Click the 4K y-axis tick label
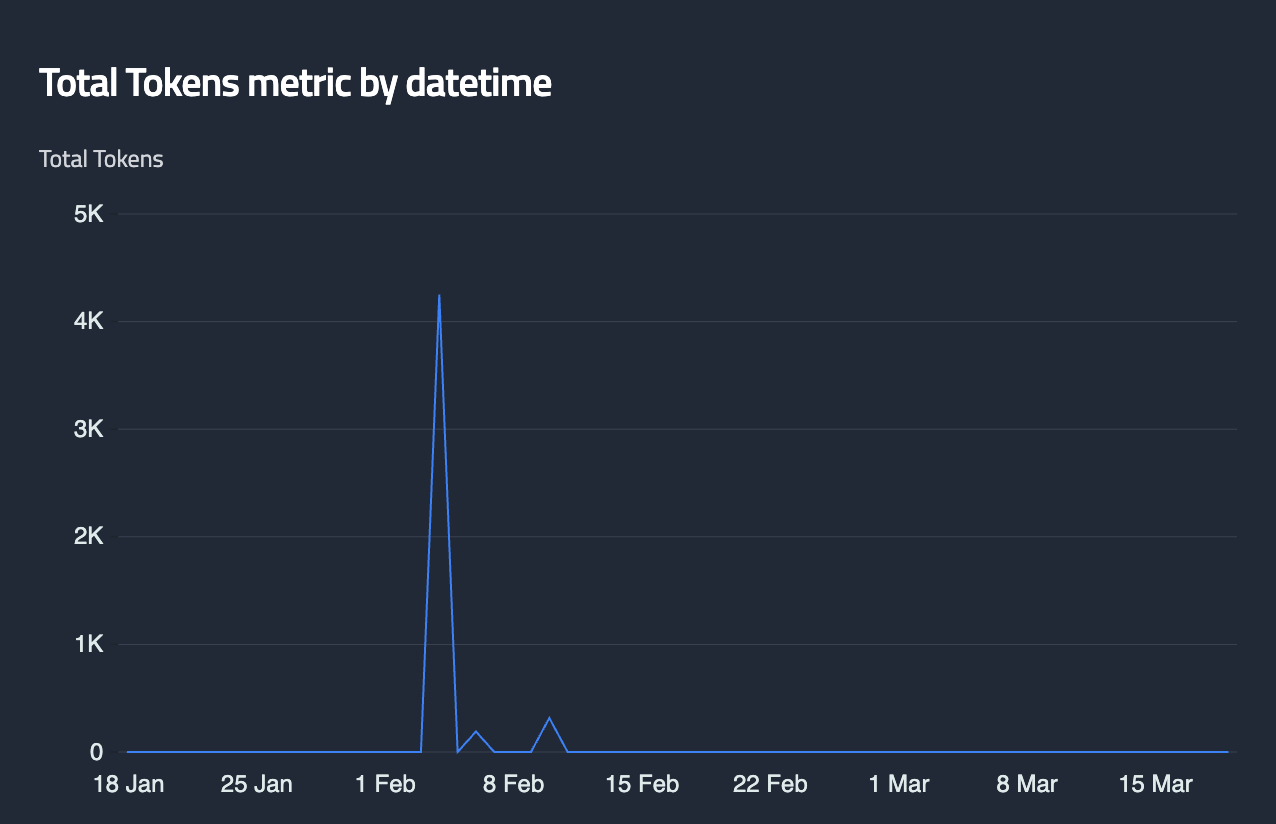 [90, 322]
